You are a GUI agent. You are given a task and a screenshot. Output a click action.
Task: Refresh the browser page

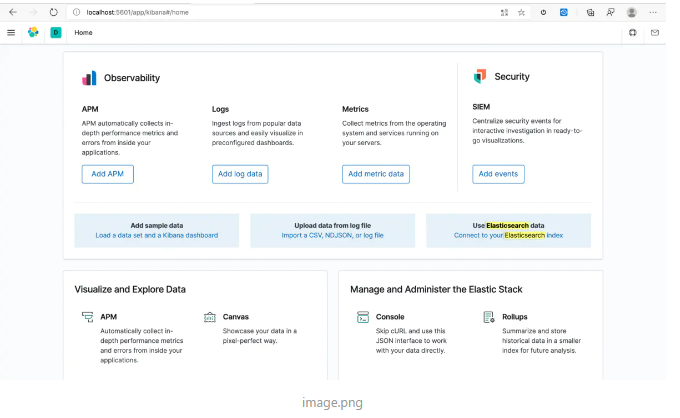[52, 12]
